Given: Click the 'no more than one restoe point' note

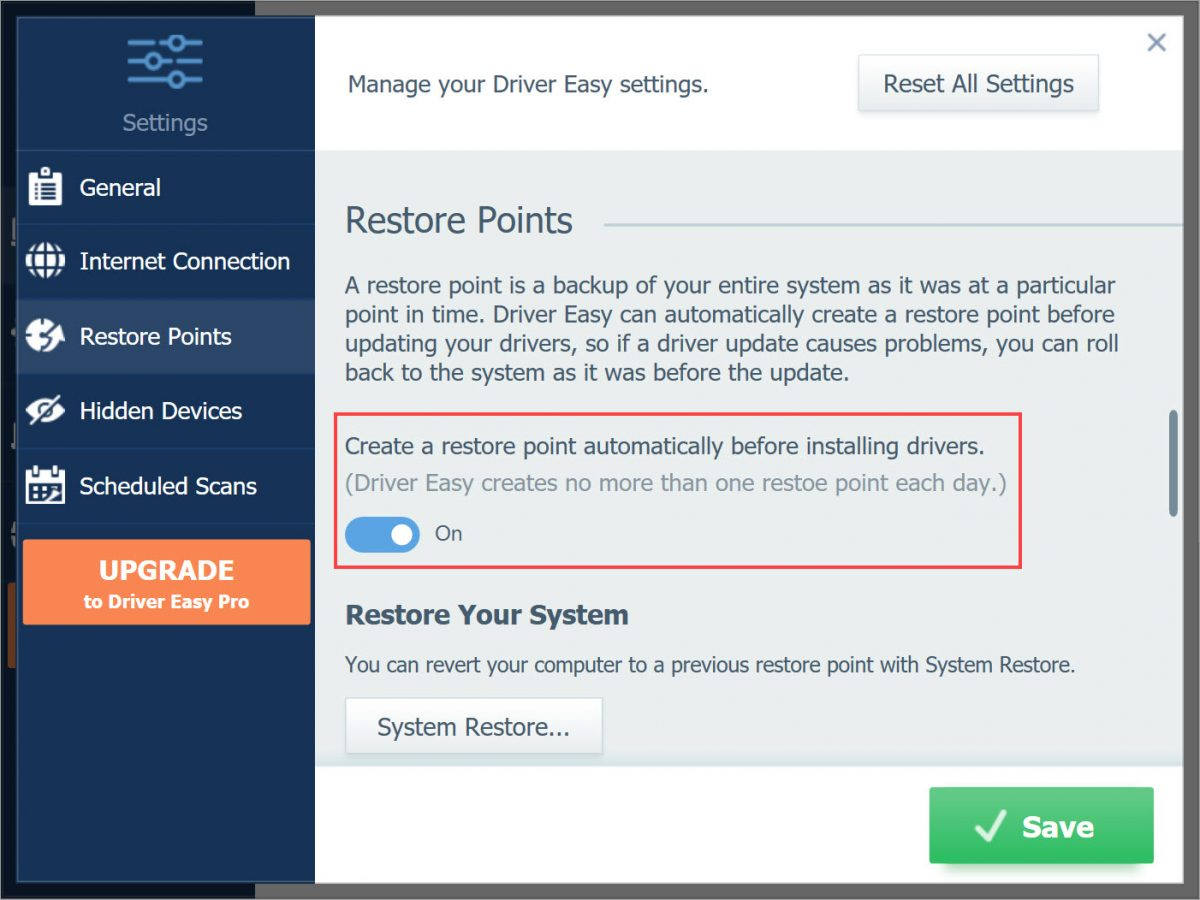Looking at the screenshot, I should pos(676,484).
